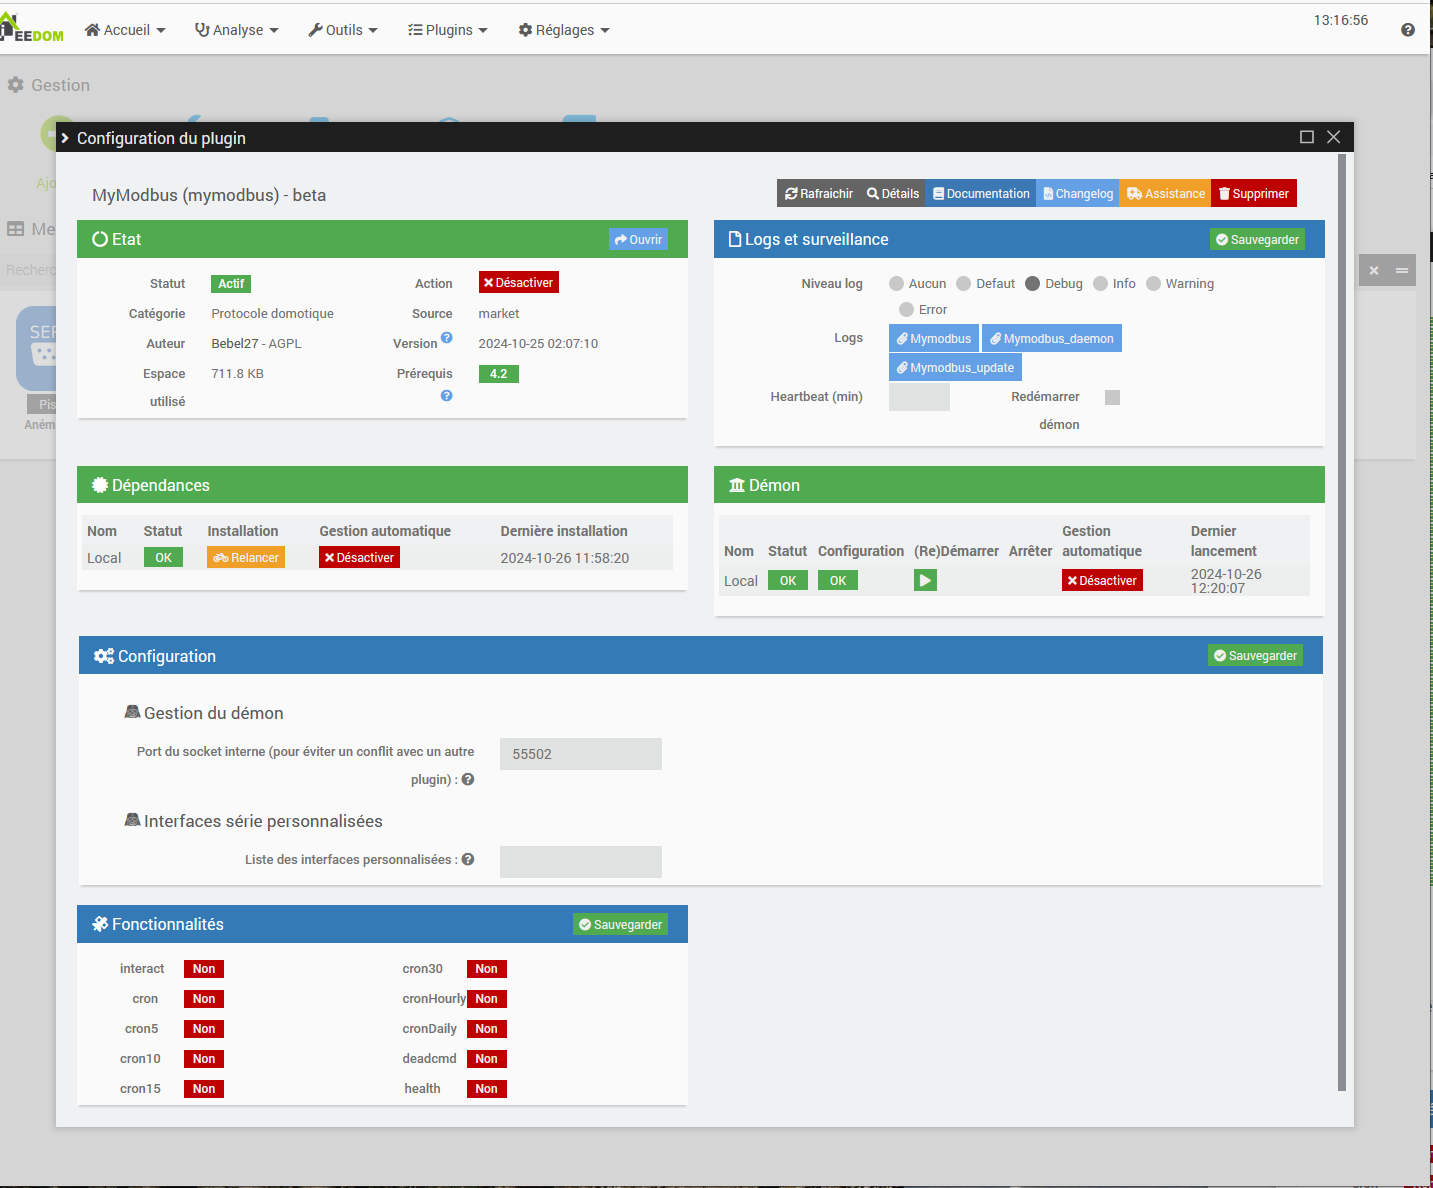
Task: Click the help question mark icon top right
Action: [1407, 30]
